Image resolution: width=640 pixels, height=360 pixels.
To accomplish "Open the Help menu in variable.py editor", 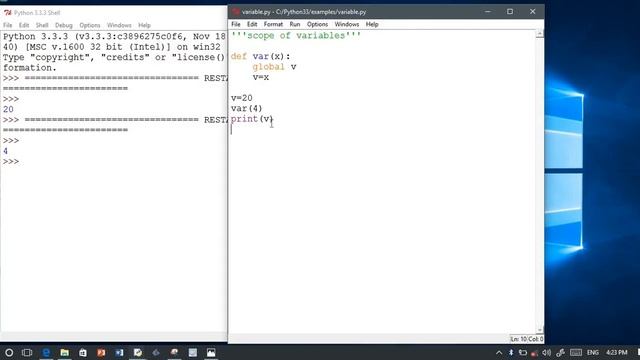I will [x=372, y=24].
